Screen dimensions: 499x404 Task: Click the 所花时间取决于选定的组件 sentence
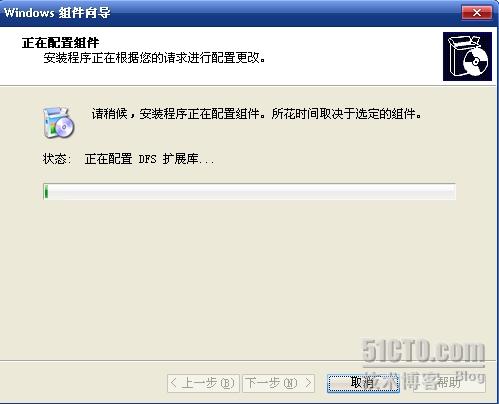click(346, 114)
